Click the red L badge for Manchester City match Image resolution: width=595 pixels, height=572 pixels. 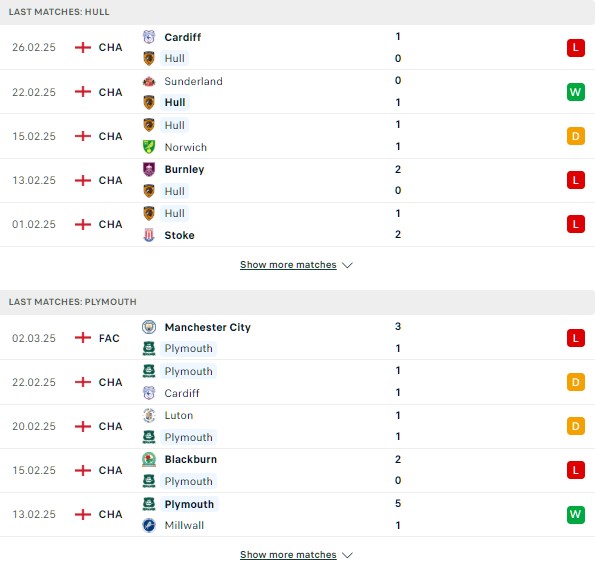(x=576, y=338)
